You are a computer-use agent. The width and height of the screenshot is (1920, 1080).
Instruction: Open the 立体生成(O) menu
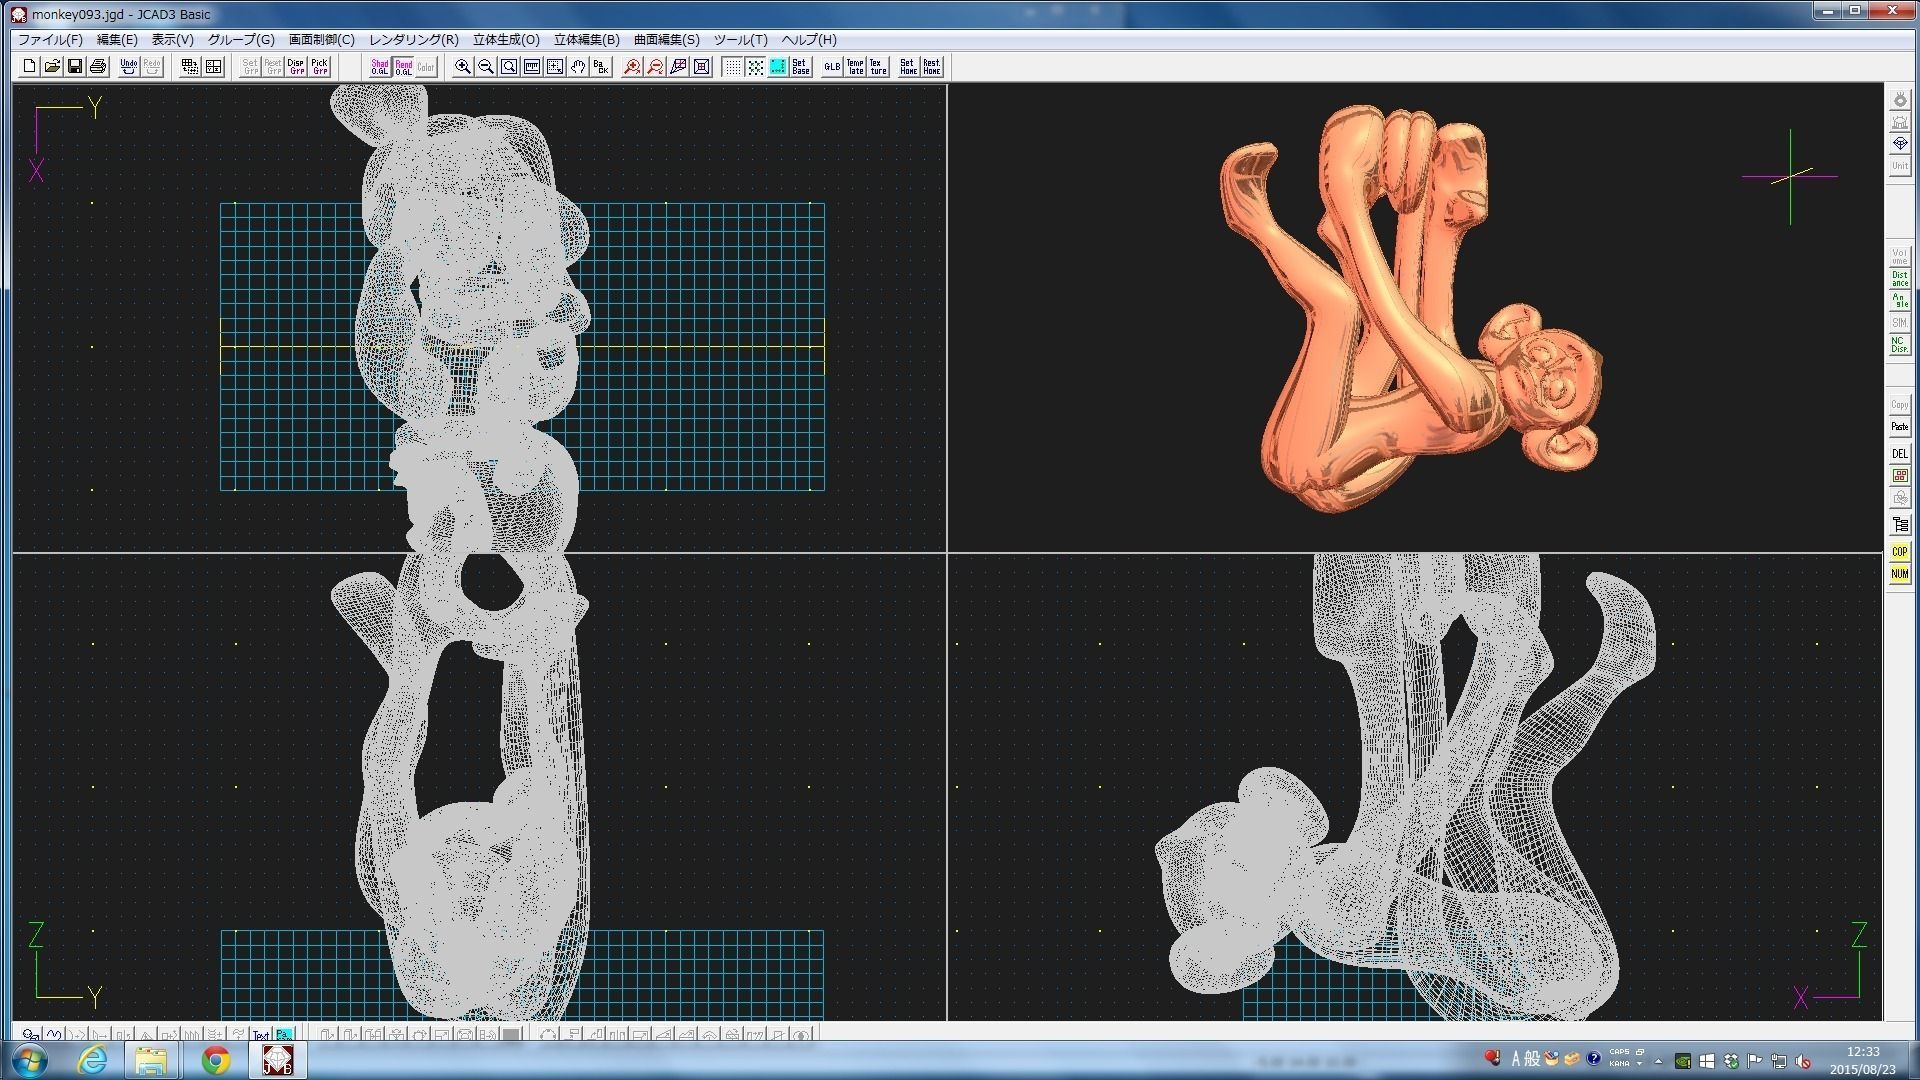(506, 40)
